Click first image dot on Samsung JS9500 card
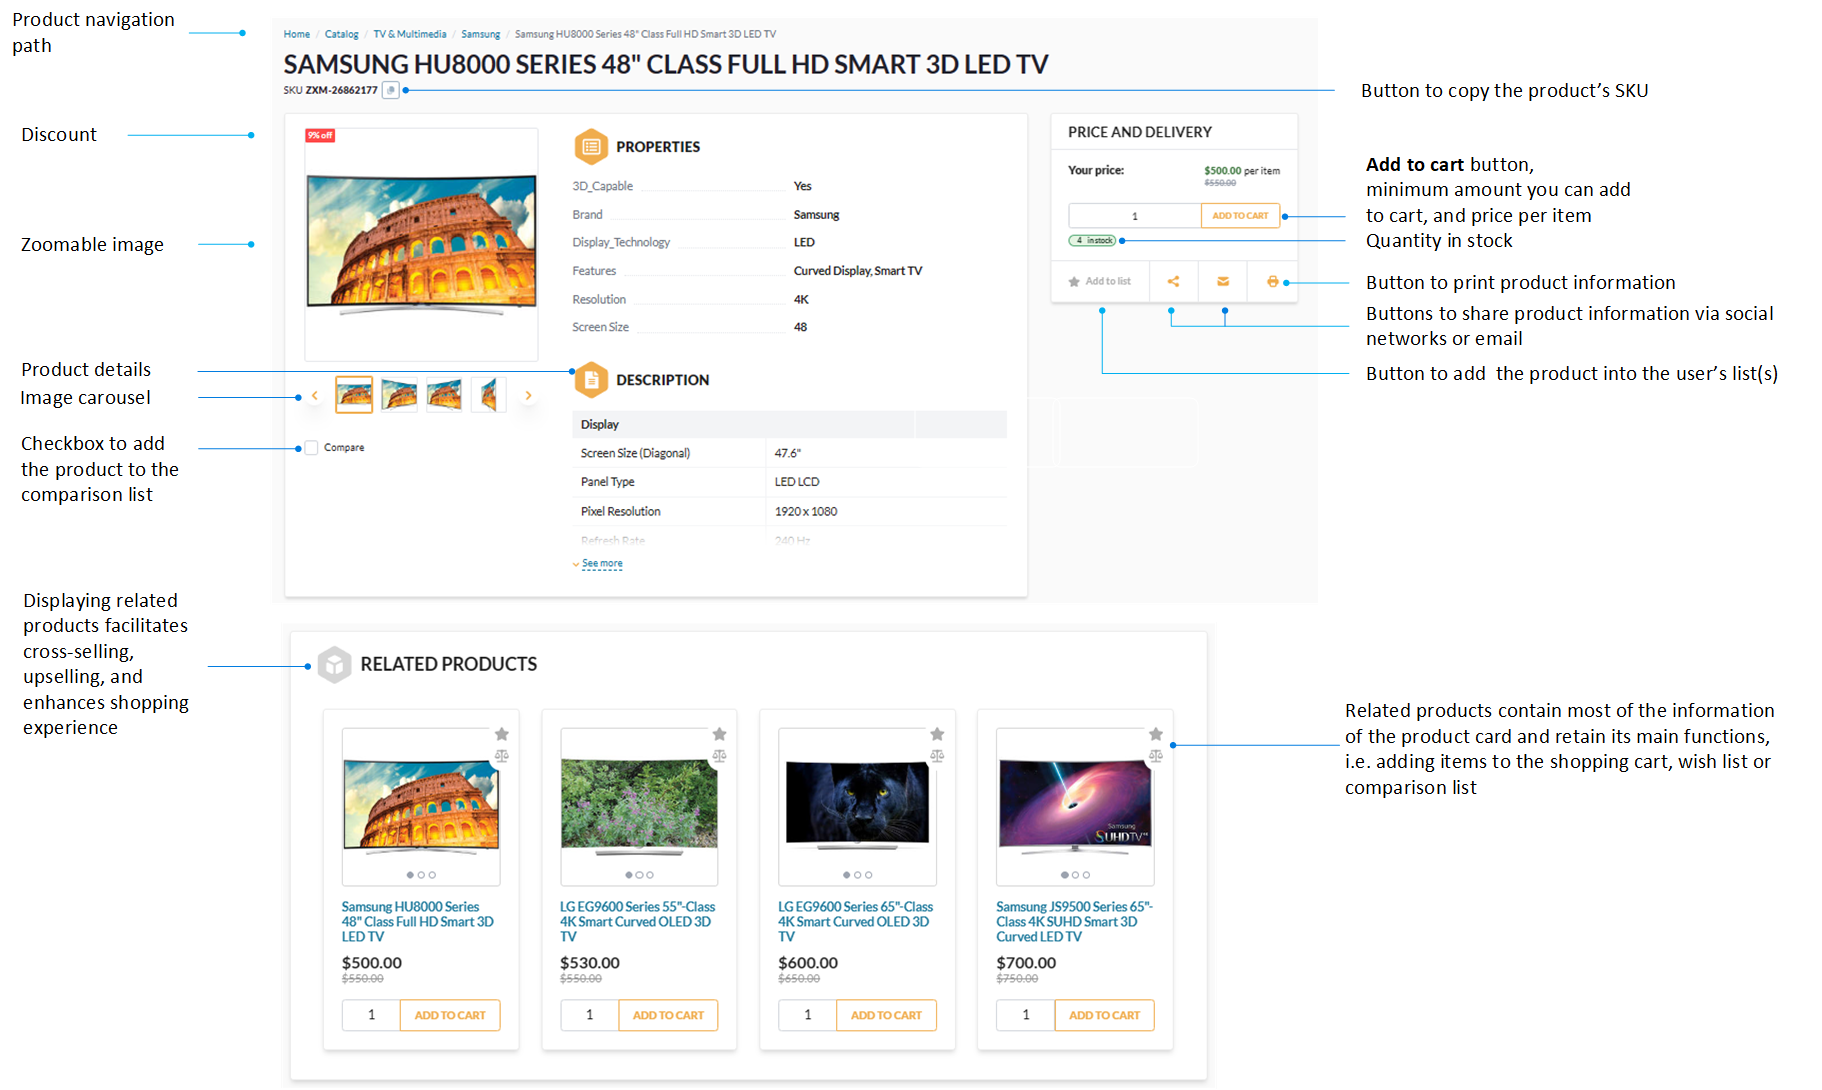1822x1090 pixels. [1064, 875]
